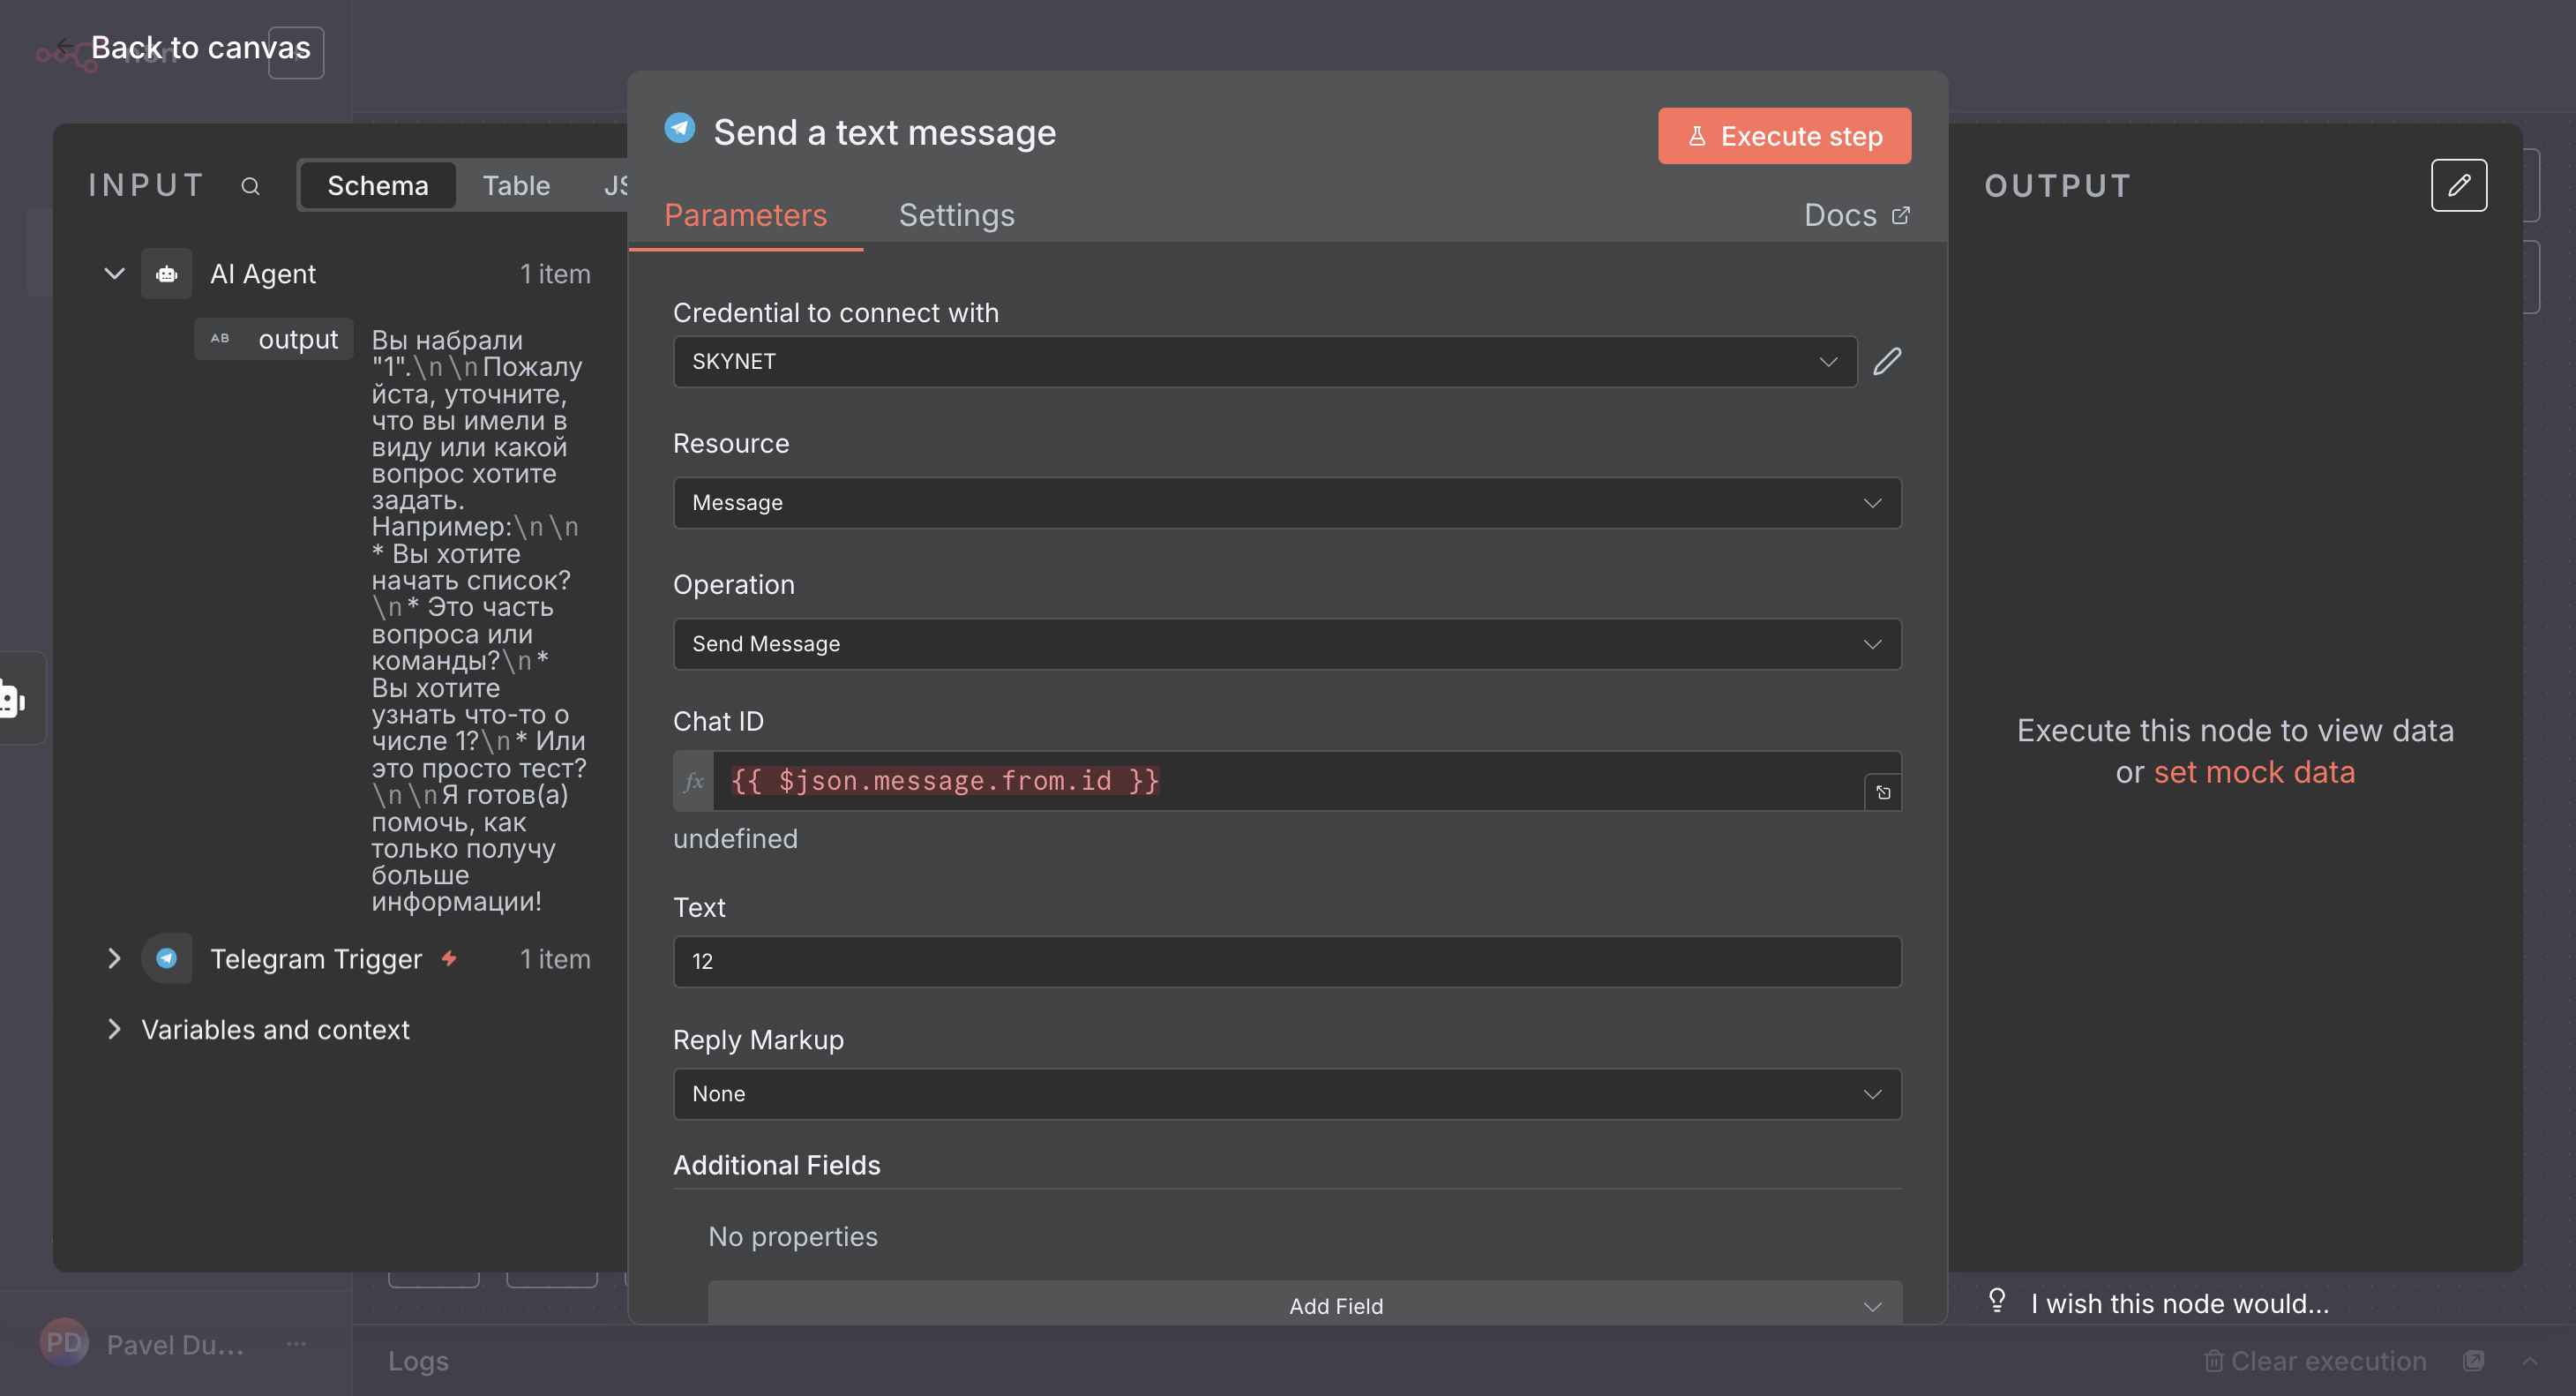Open the Reply Markup dropdown

coord(1286,1093)
